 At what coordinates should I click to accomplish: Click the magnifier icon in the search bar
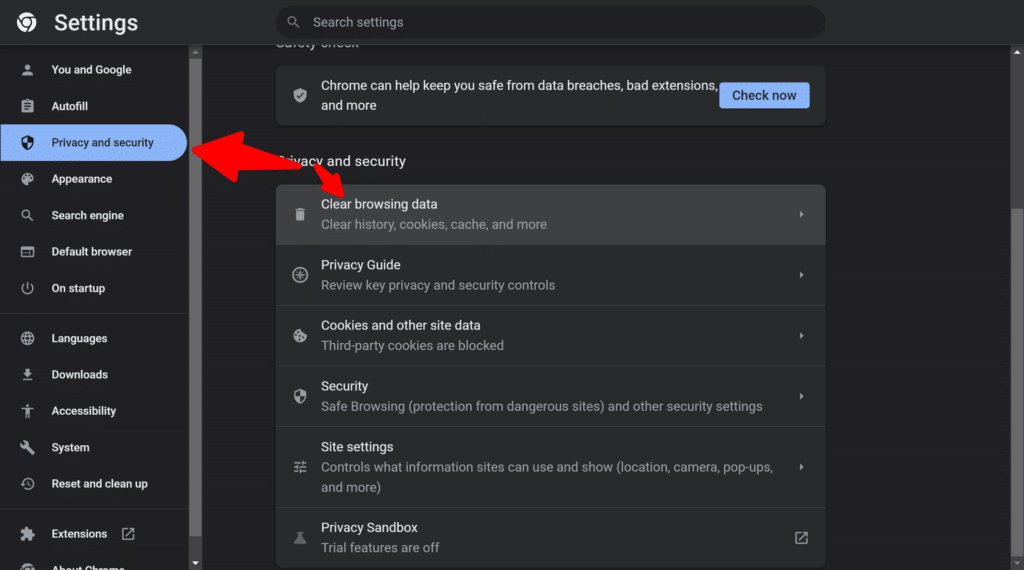(x=293, y=22)
